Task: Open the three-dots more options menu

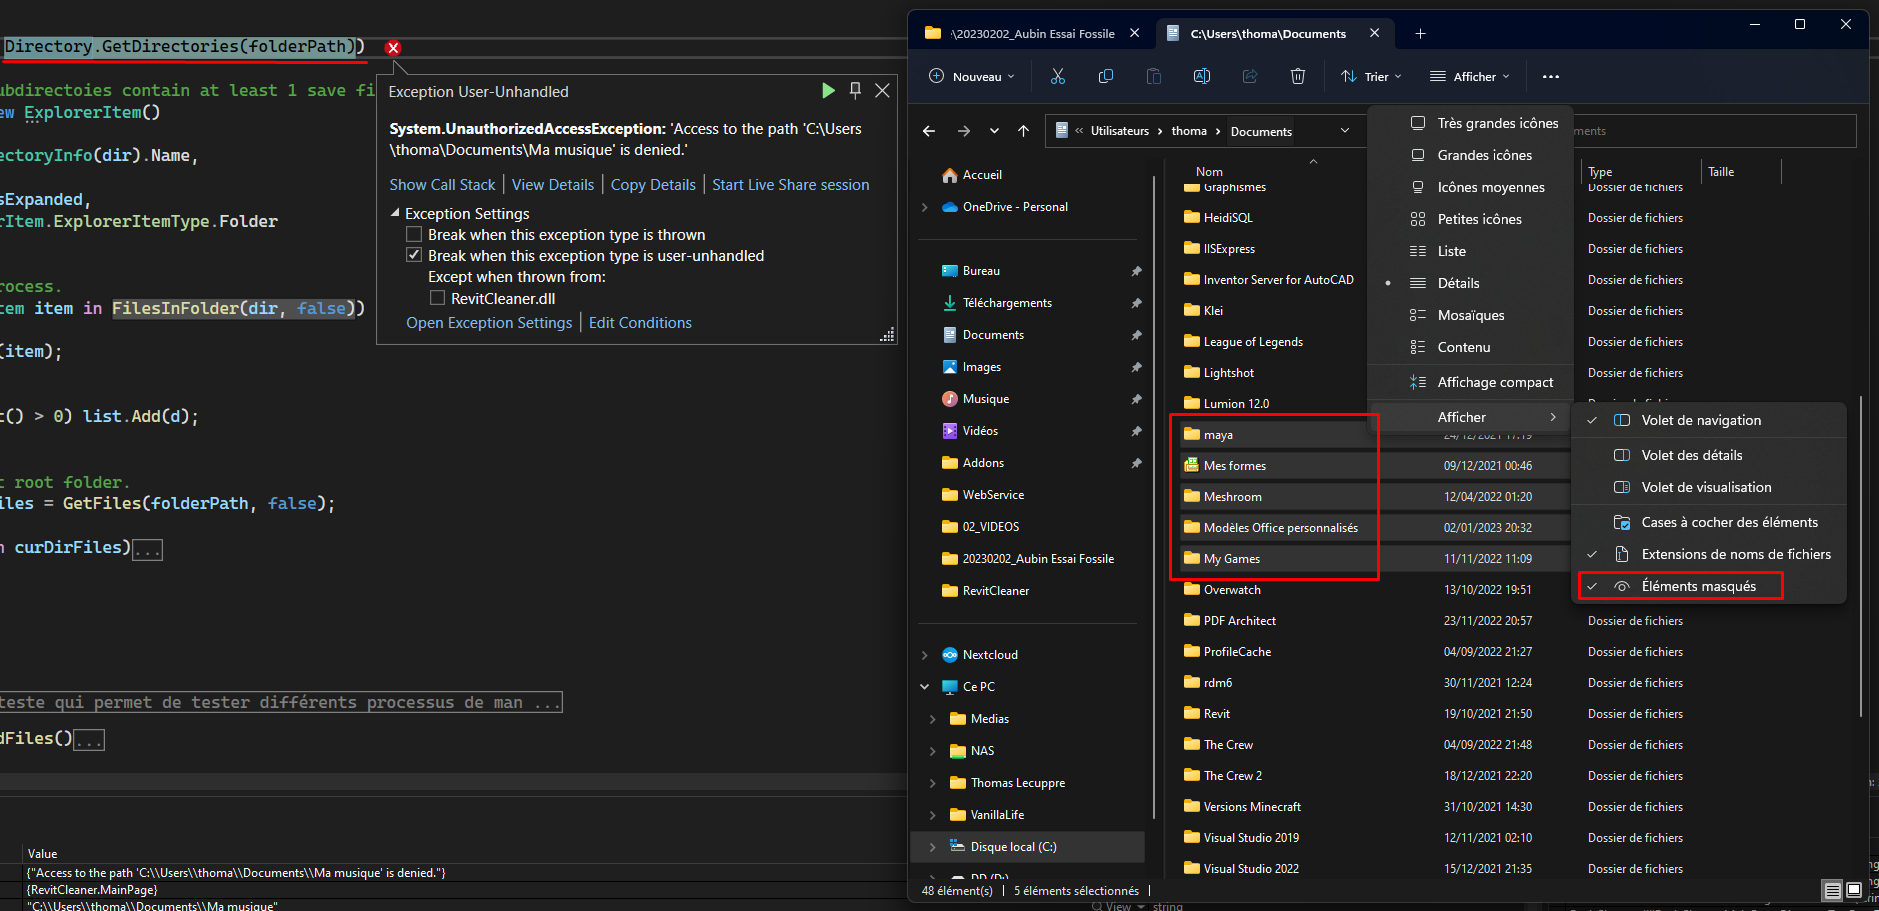Action: 1551,76
